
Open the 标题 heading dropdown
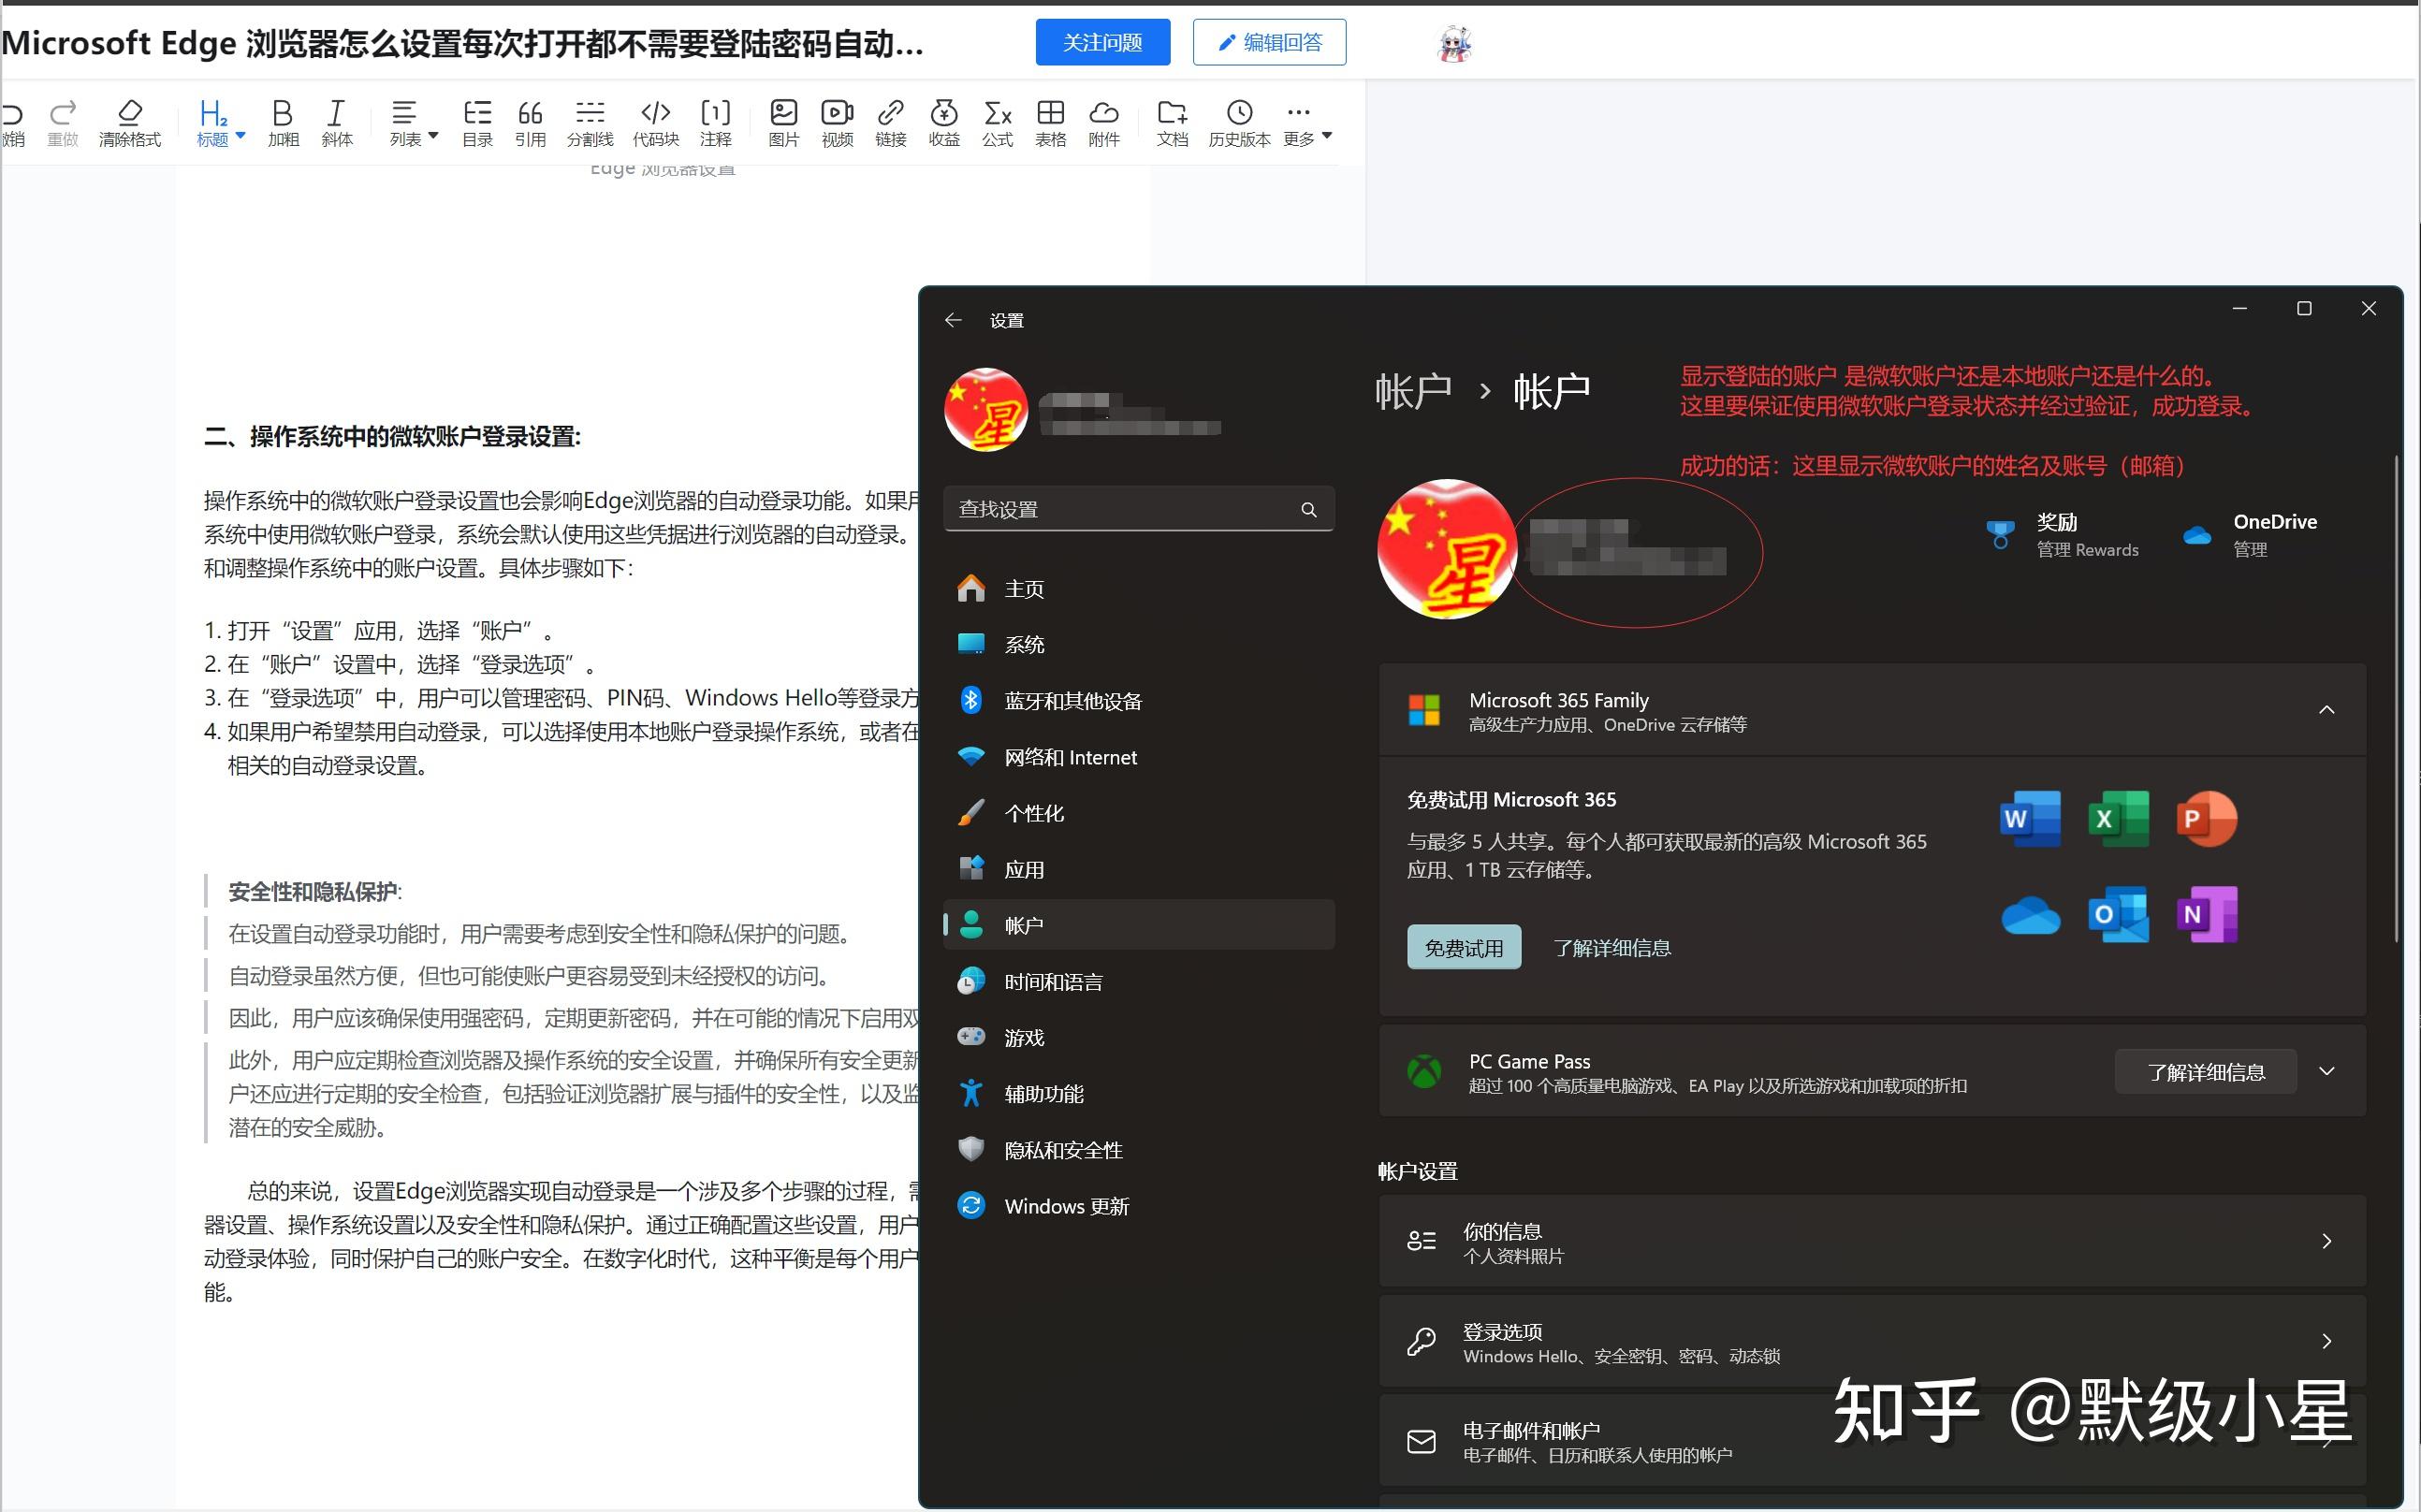pos(220,121)
